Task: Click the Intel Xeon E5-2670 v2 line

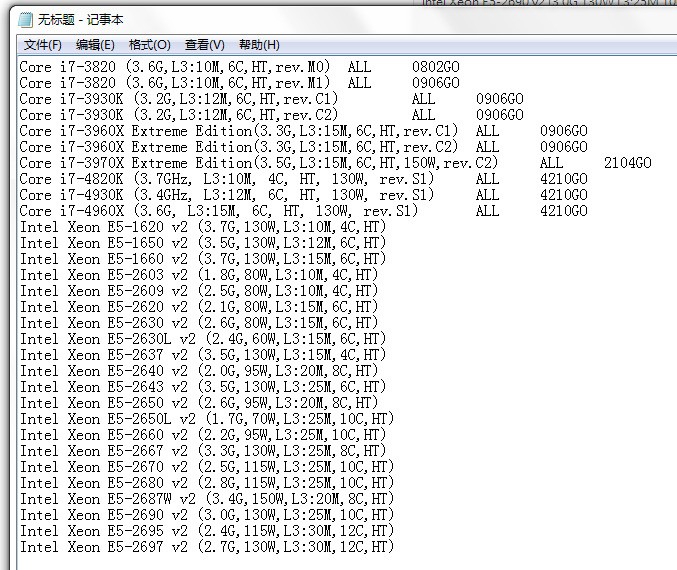Action: 207,466
